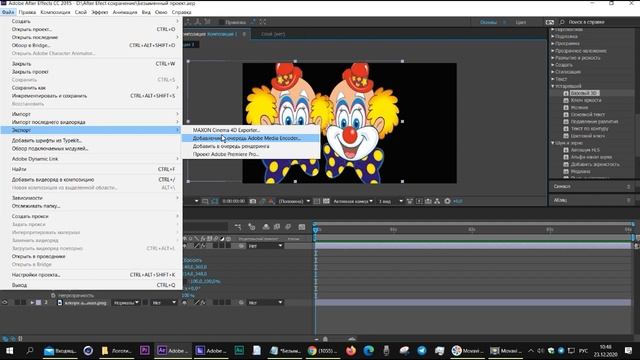Click Firefox taskbar icon

point(351,351)
